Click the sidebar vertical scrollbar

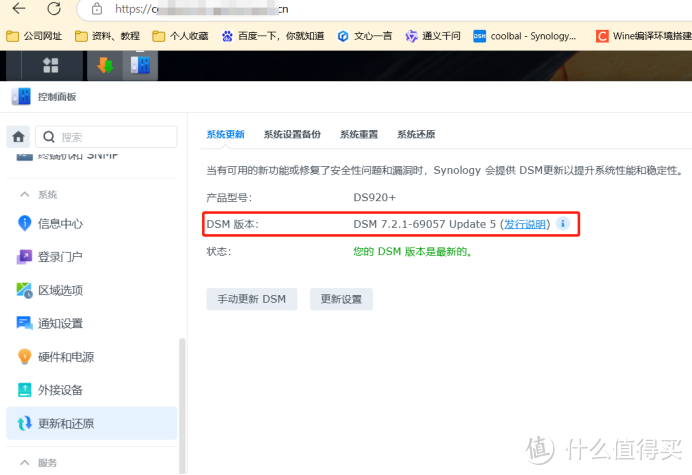tap(182, 406)
